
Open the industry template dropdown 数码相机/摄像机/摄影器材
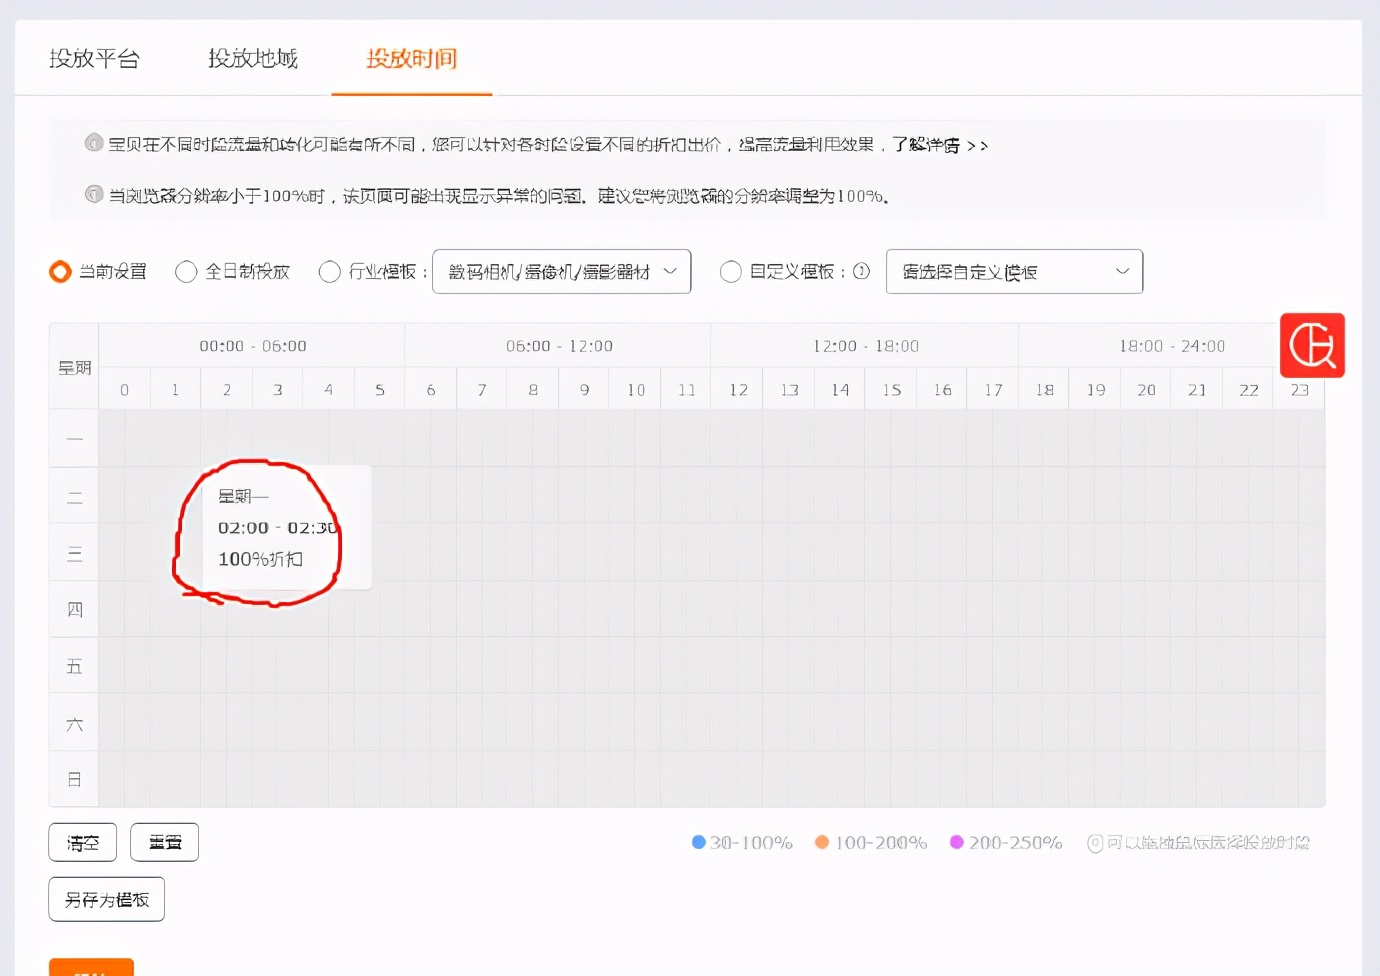(561, 271)
